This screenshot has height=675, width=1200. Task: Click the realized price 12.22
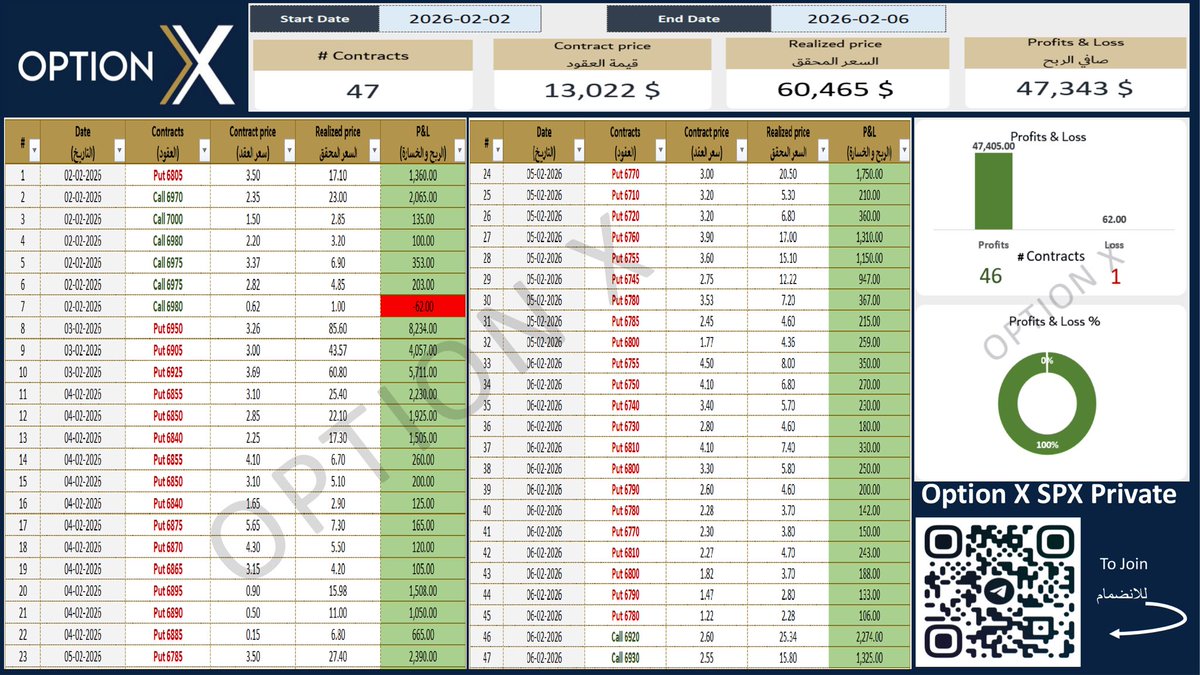[788, 279]
